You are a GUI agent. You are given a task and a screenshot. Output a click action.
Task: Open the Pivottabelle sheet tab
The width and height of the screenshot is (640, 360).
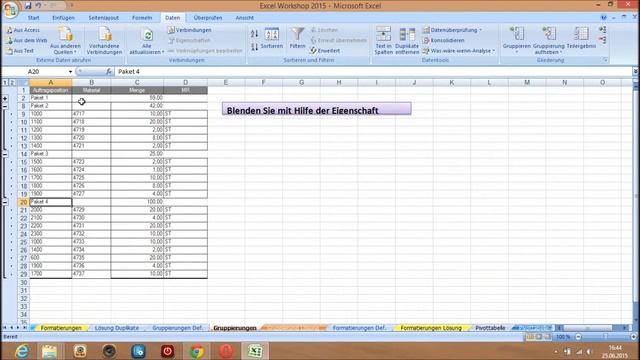tap(490, 328)
